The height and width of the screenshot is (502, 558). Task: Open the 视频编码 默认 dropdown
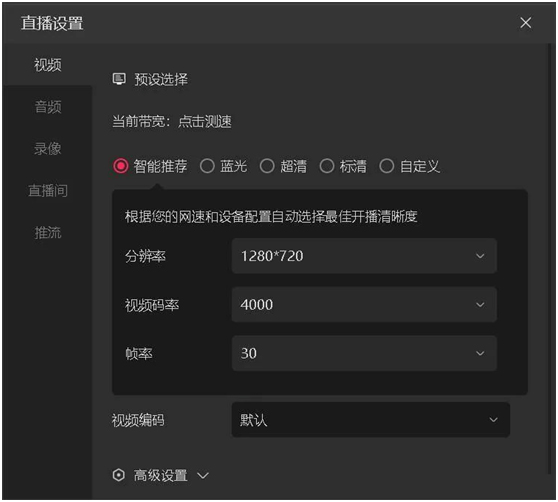coord(370,419)
